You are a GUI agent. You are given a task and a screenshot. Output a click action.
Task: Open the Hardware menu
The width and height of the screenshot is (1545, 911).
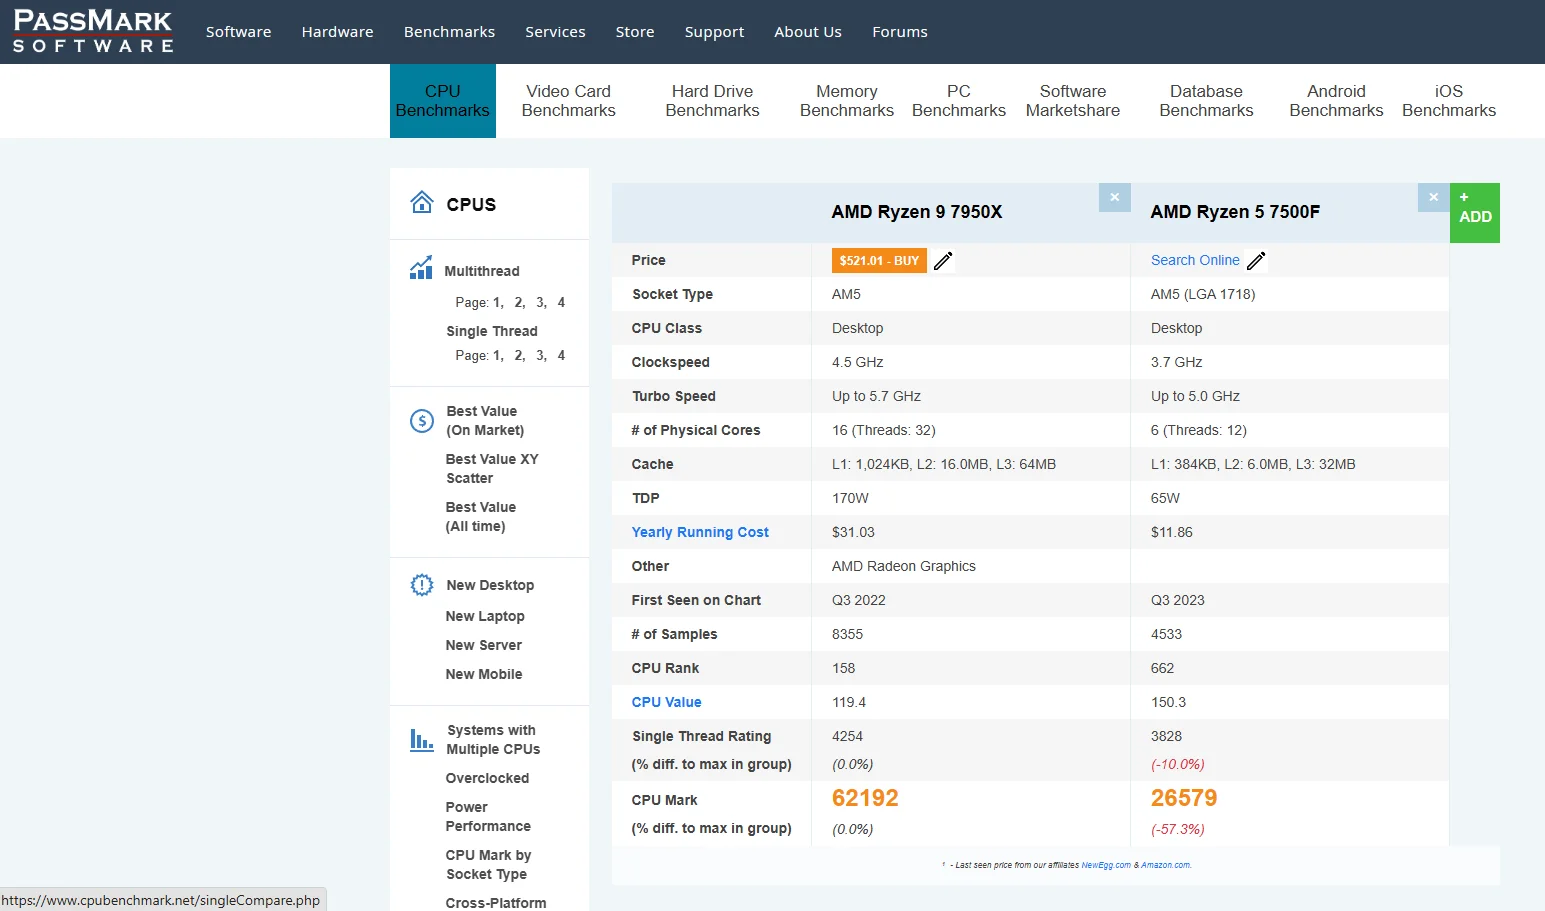(337, 32)
